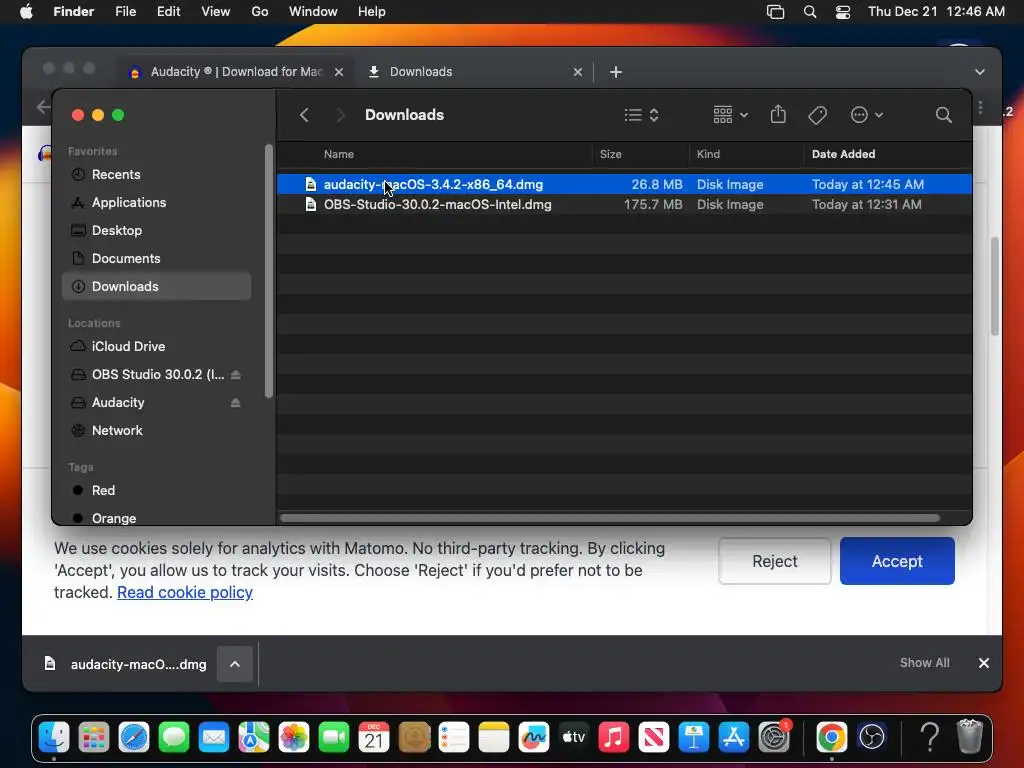This screenshot has height=768, width=1024.
Task: Select Network in Finder sidebar
Action: coord(157,430)
